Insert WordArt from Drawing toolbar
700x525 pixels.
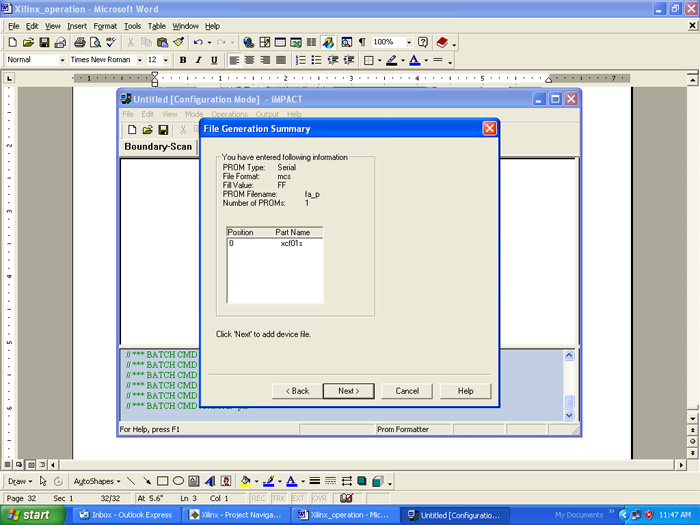(210, 481)
